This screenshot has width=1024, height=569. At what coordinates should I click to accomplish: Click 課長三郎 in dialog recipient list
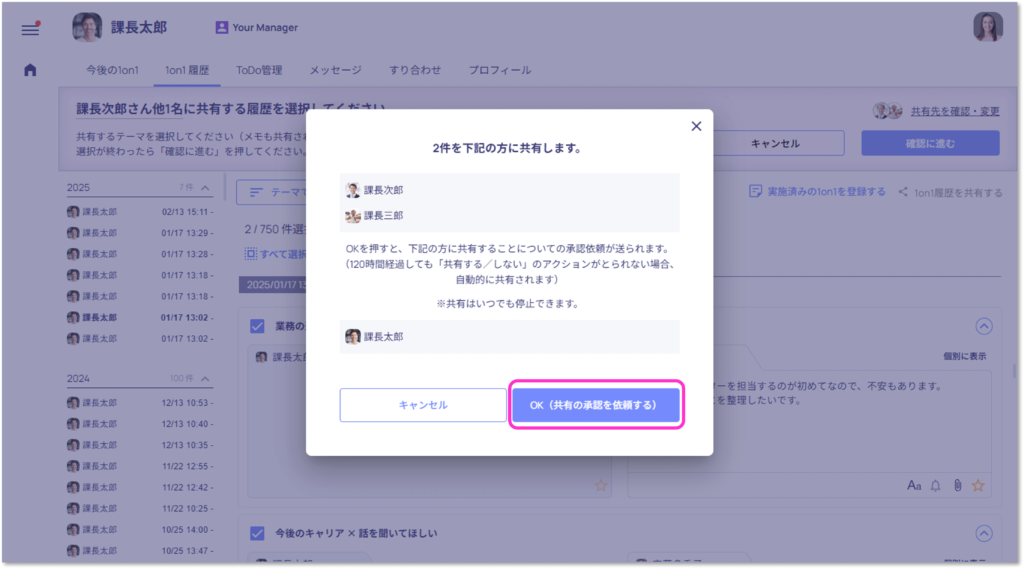(x=375, y=216)
